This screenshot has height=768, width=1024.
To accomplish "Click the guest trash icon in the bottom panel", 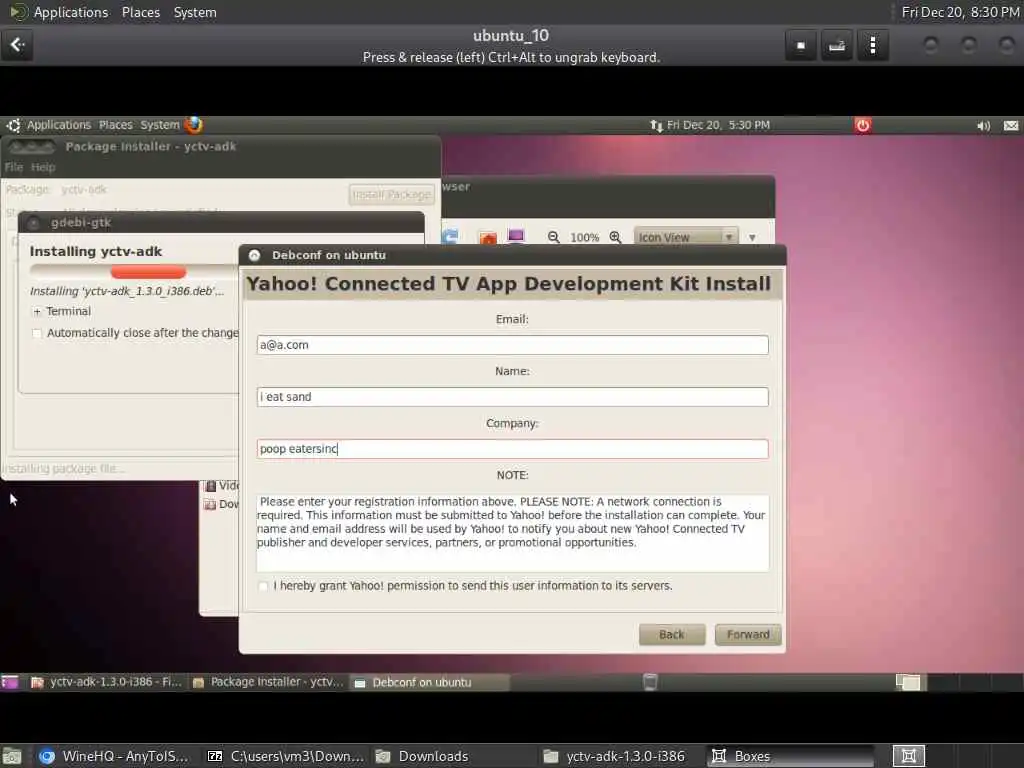I will pyautogui.click(x=650, y=682).
